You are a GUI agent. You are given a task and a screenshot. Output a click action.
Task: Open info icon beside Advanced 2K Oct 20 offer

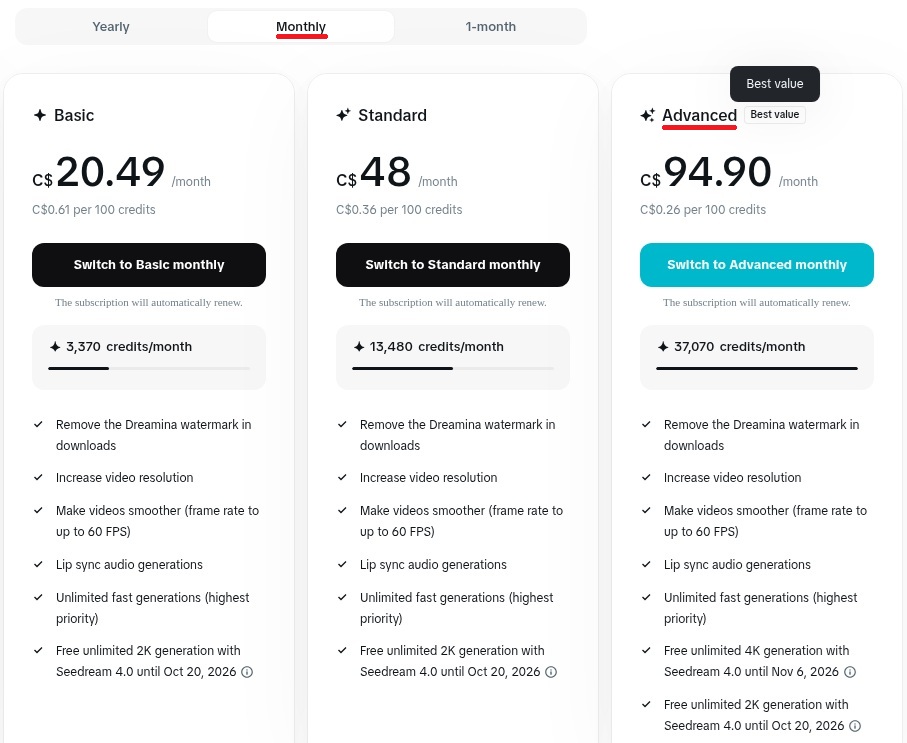tap(855, 726)
